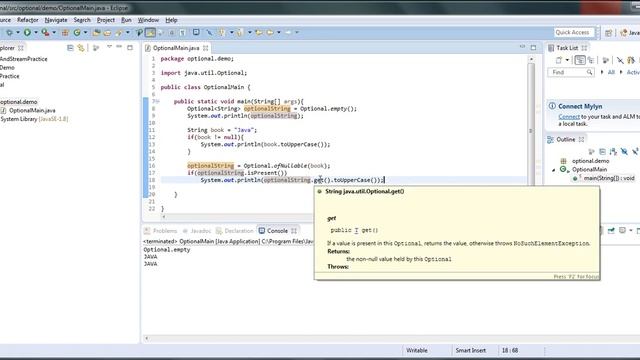The width and height of the screenshot is (640, 360).
Task: Select the Task List tab
Action: (567, 48)
